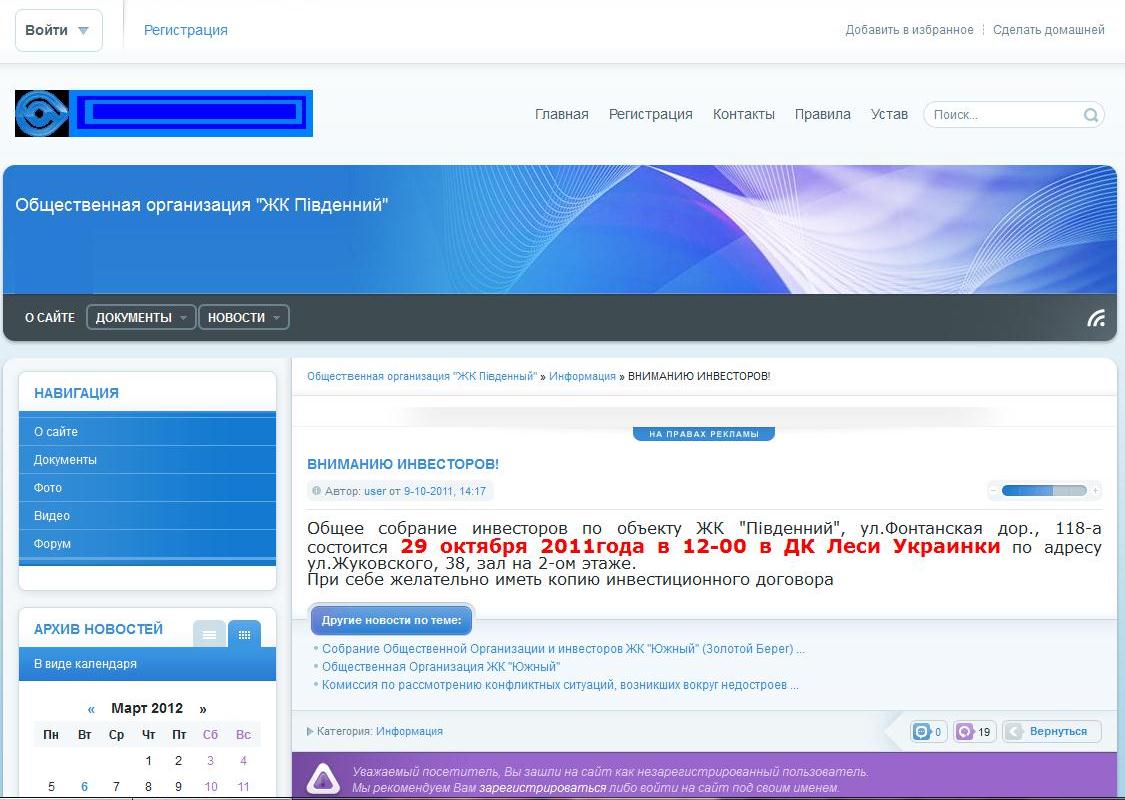The height and width of the screenshot is (800, 1125).
Task: Open Контакты in the top menu
Action: tap(743, 114)
